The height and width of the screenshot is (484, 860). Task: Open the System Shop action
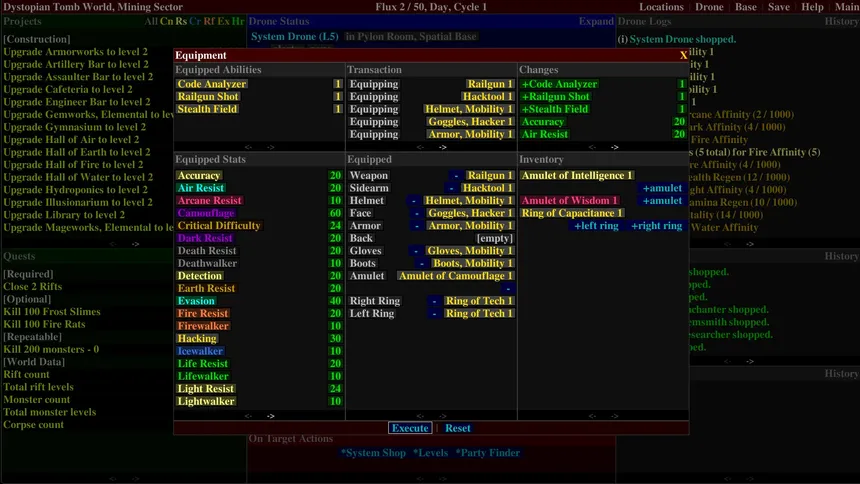click(x=373, y=453)
